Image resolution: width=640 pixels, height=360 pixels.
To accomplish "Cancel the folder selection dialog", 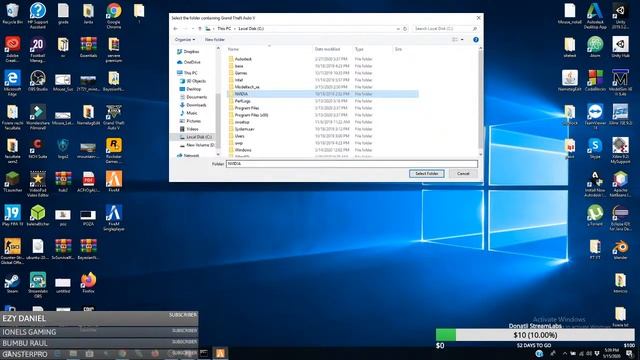I will point(463,173).
